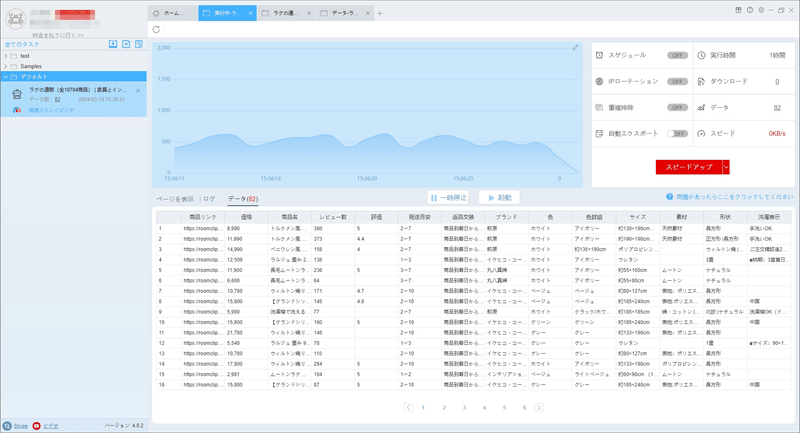The width and height of the screenshot is (800, 433).
Task: Open the スピードアップ dropdown arrow
Action: [726, 167]
